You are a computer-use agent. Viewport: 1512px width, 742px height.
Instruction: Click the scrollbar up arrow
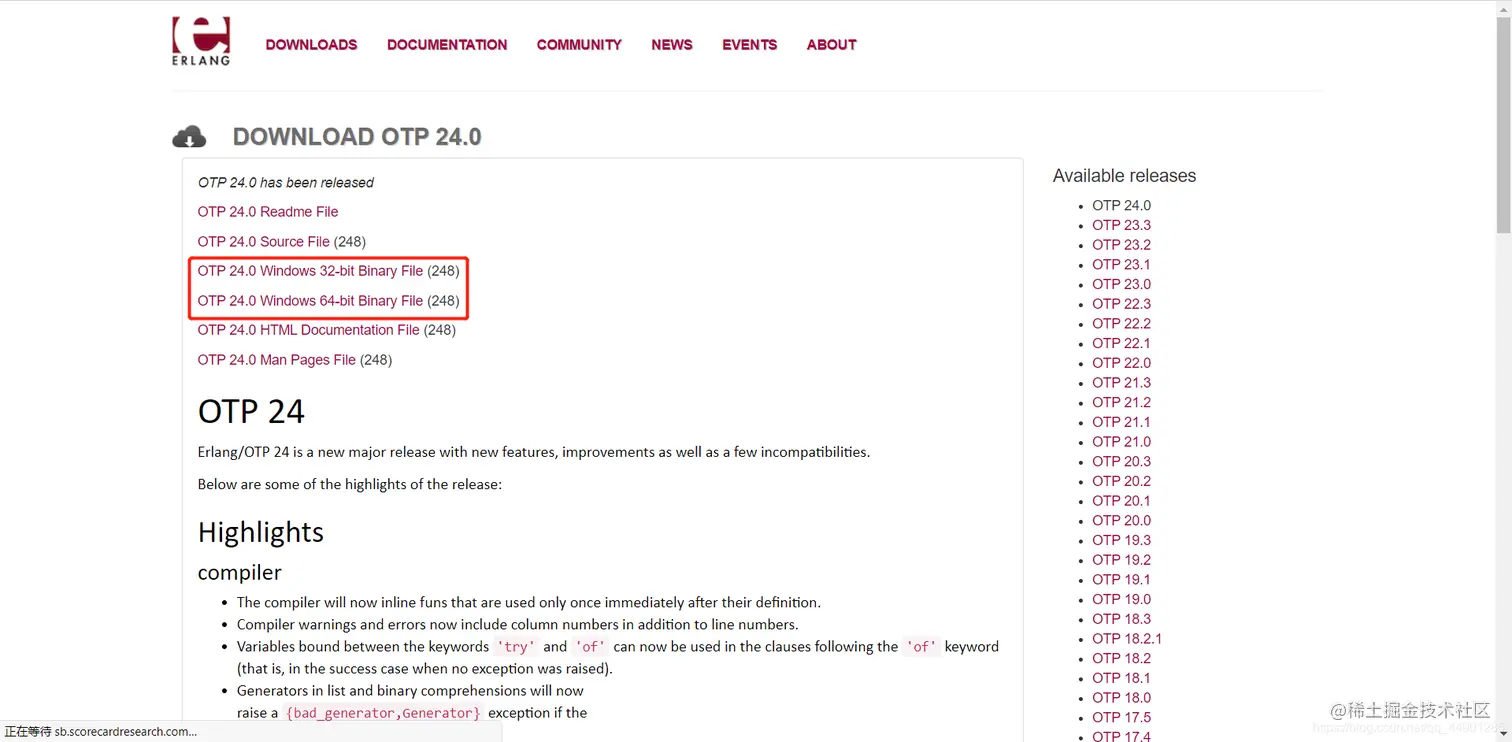point(1503,8)
